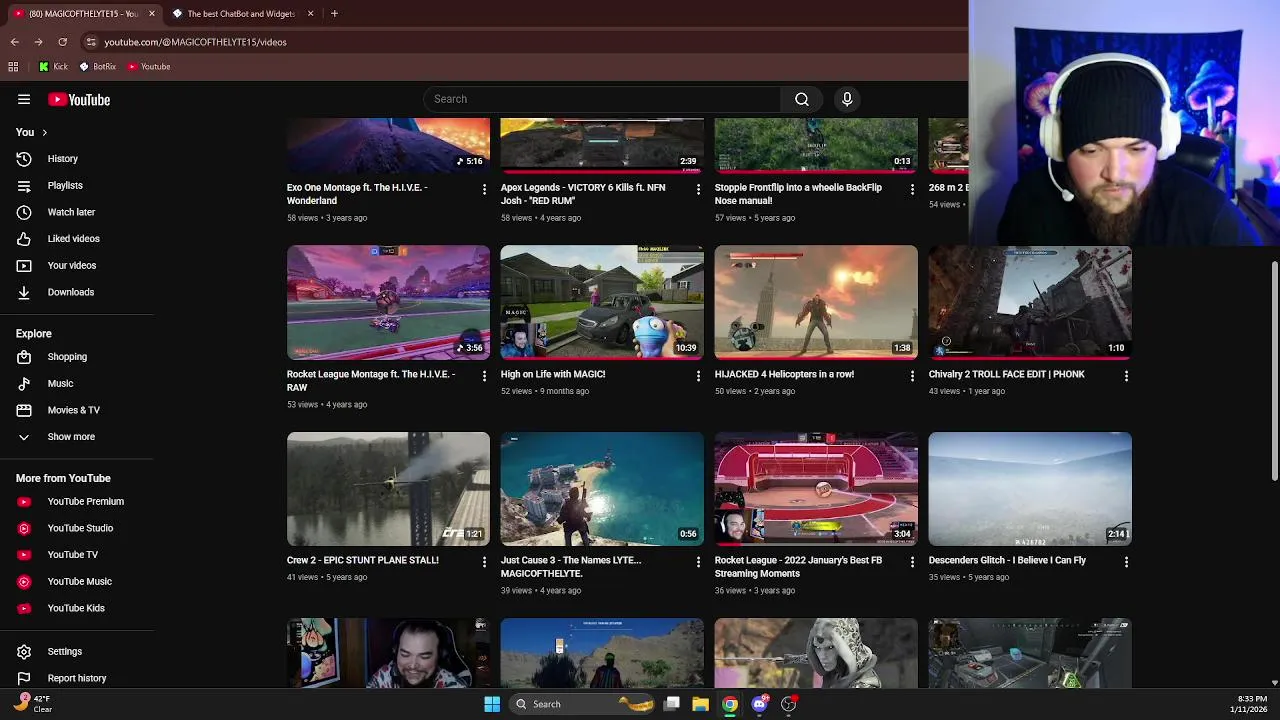Open Rocket League H.I.V.E. RAW thumbnail
The width and height of the screenshot is (1280, 720).
pyautogui.click(x=388, y=302)
